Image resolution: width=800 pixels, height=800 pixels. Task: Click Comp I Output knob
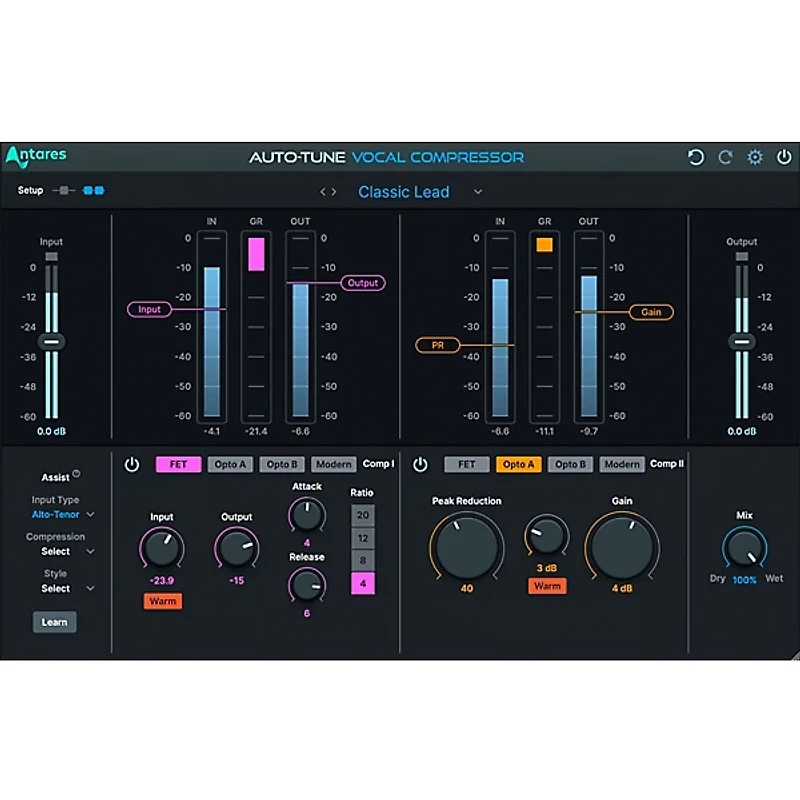[237, 547]
